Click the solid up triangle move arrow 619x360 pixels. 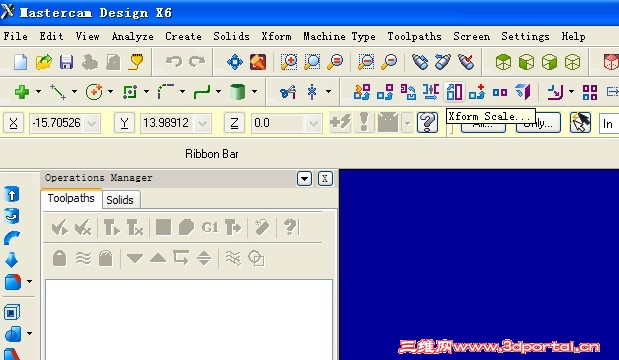[x=158, y=259]
